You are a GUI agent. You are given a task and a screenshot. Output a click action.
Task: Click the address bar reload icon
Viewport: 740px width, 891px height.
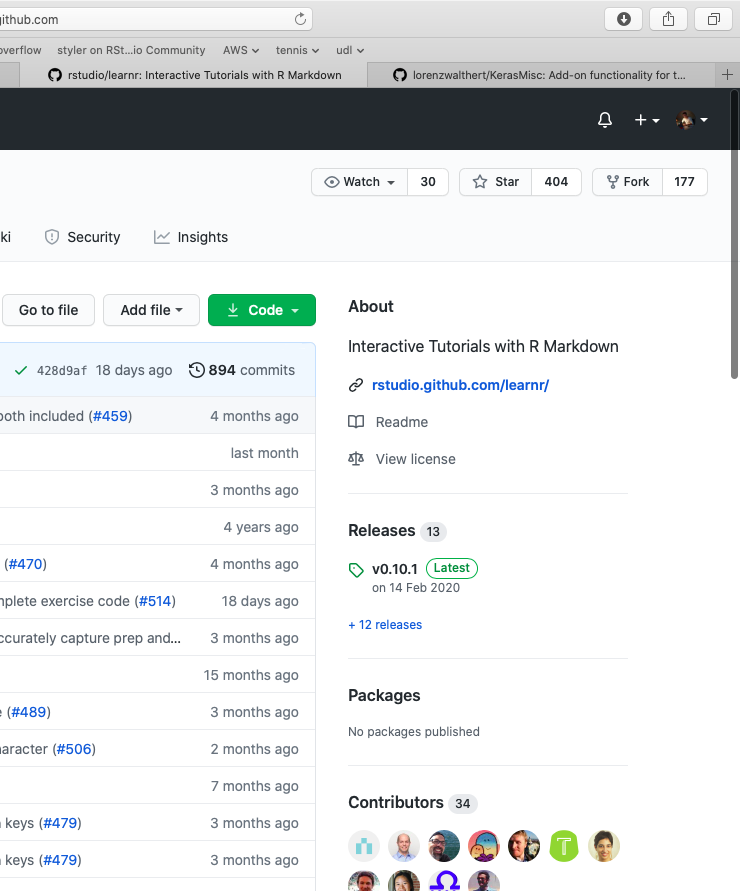tap(298, 18)
